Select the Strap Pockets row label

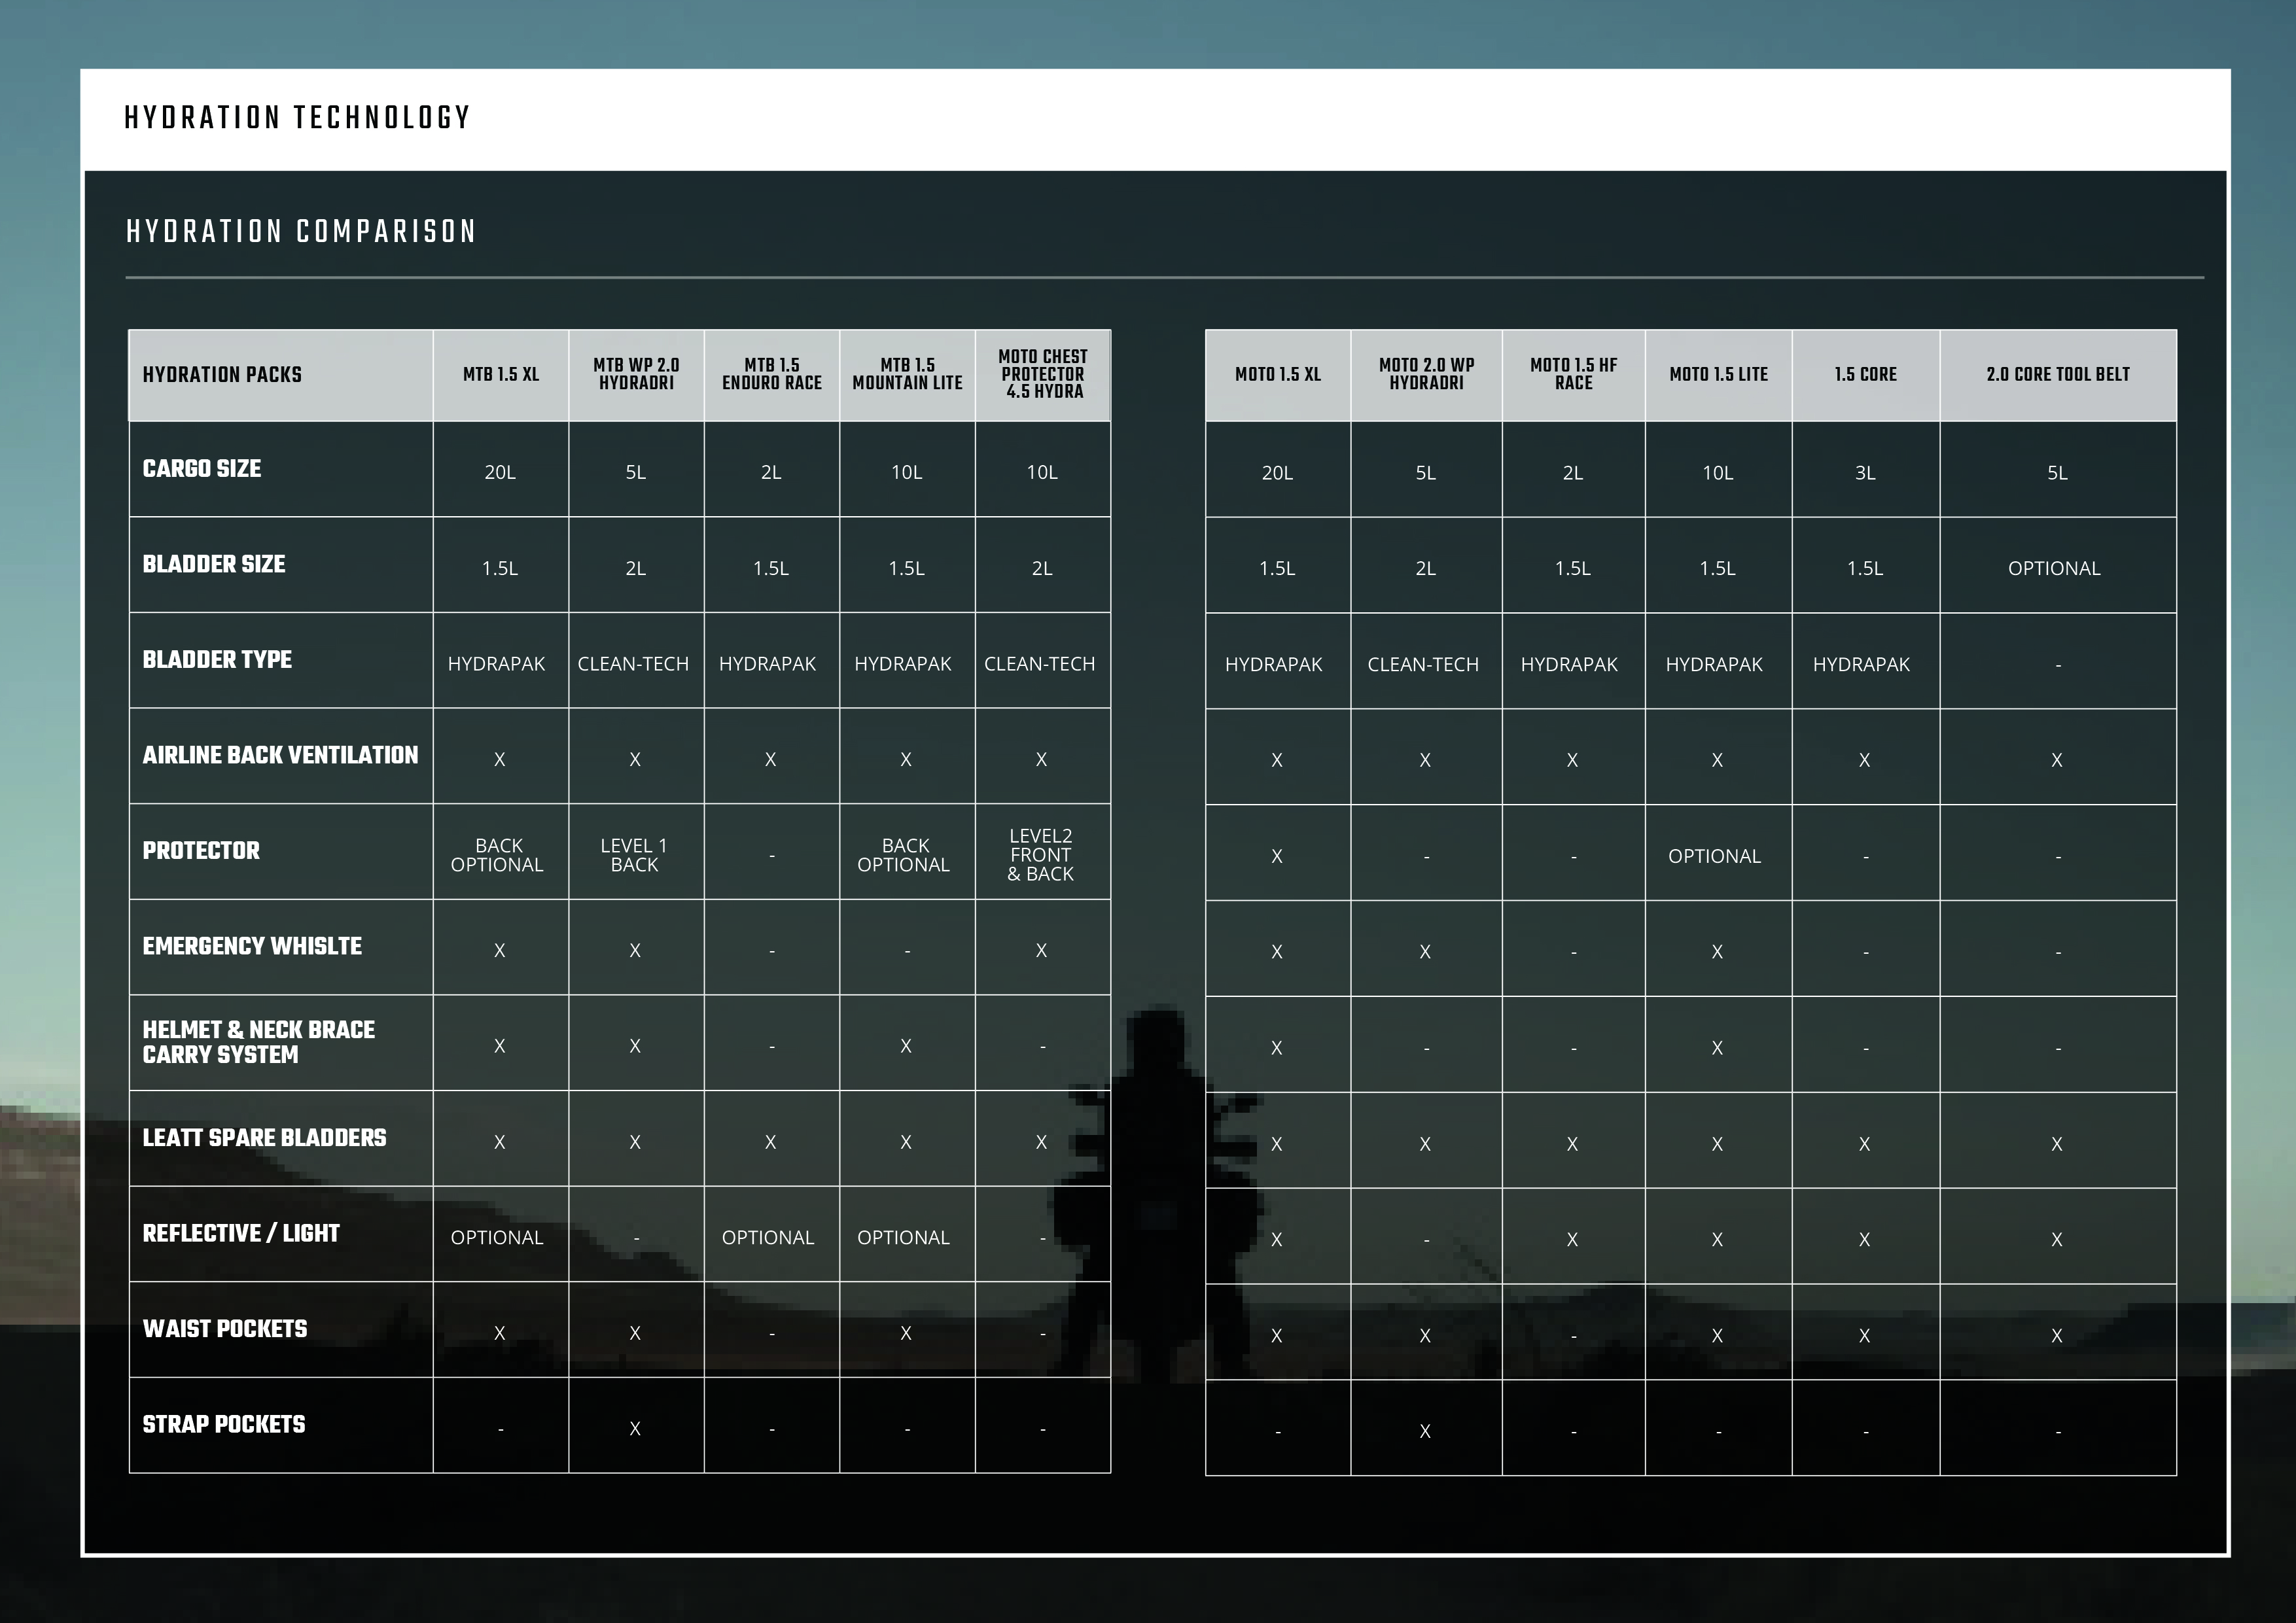click(224, 1424)
